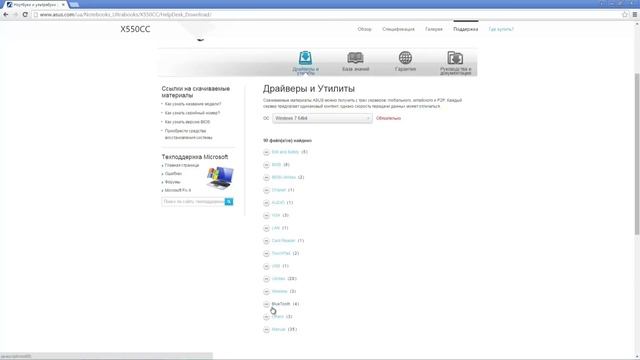
Task: Click the Windows laptop thumbnail image
Action: tap(220, 178)
